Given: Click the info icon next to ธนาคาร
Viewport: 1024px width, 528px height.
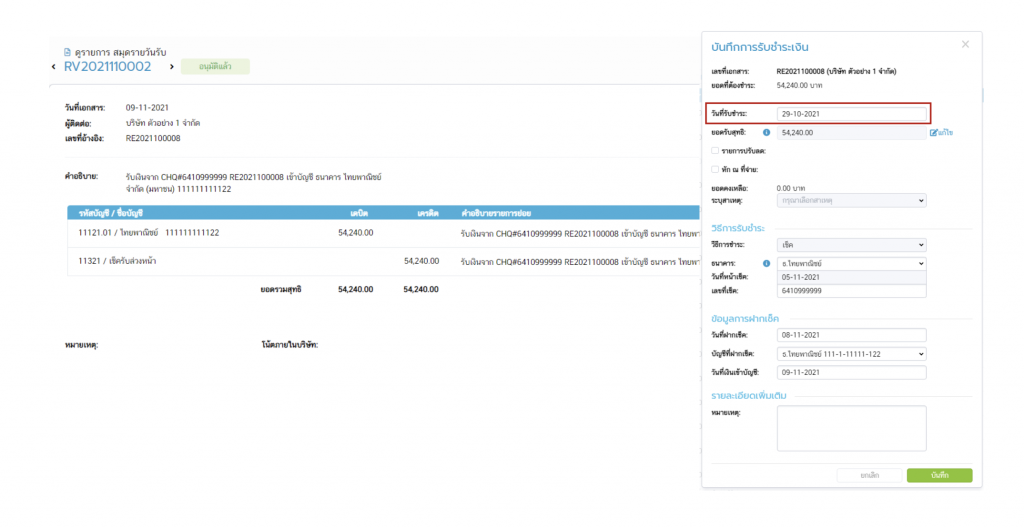Looking at the screenshot, I should tap(766, 264).
